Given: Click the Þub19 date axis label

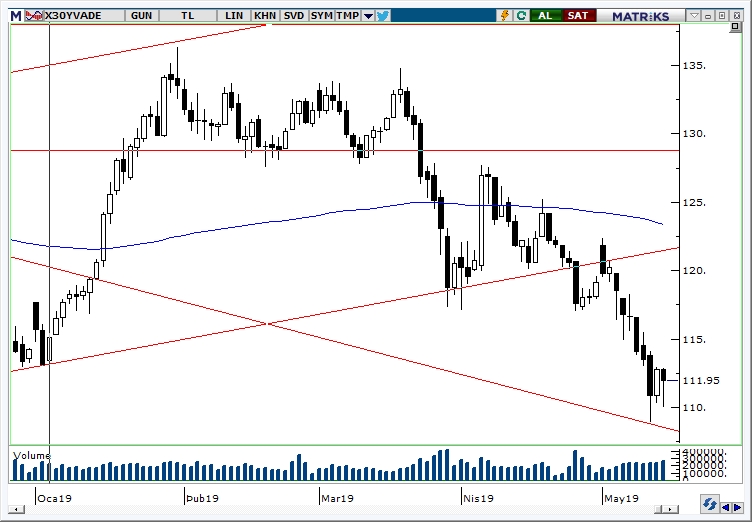Looking at the screenshot, I should pos(202,498).
